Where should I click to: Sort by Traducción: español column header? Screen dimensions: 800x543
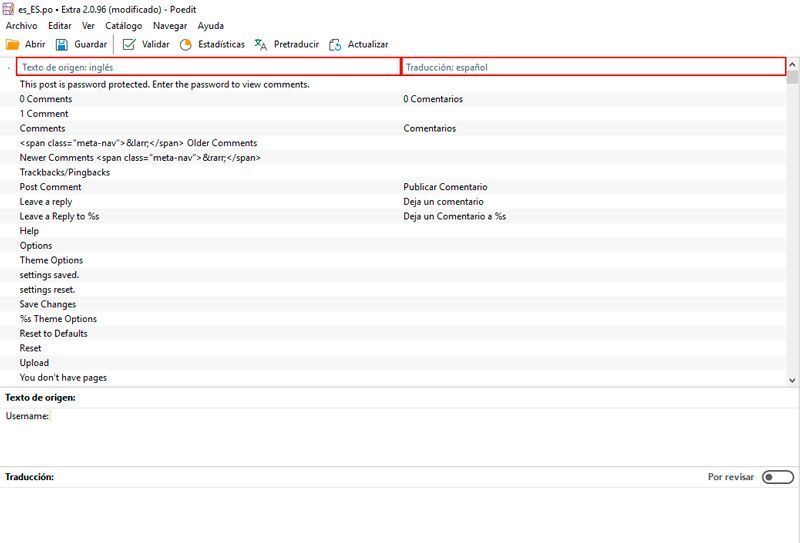point(593,67)
